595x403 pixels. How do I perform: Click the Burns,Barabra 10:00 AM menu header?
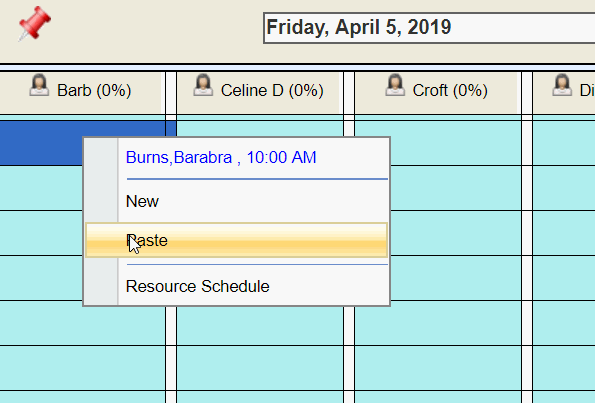click(221, 157)
